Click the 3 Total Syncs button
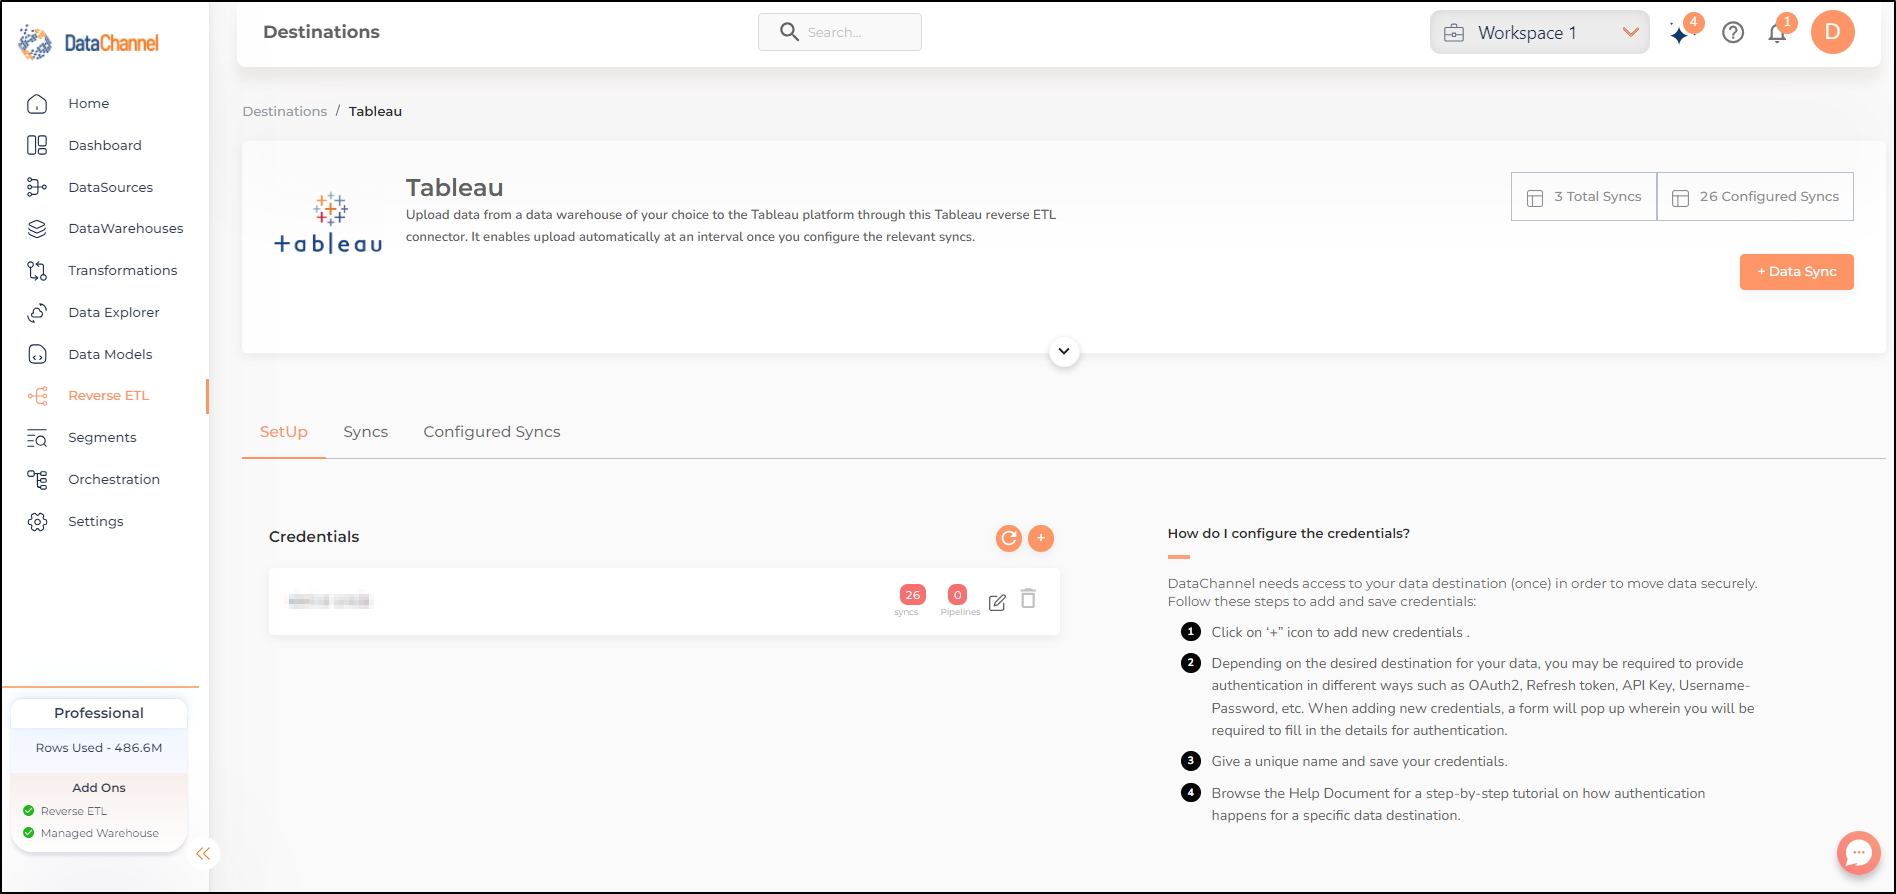 pos(1584,197)
